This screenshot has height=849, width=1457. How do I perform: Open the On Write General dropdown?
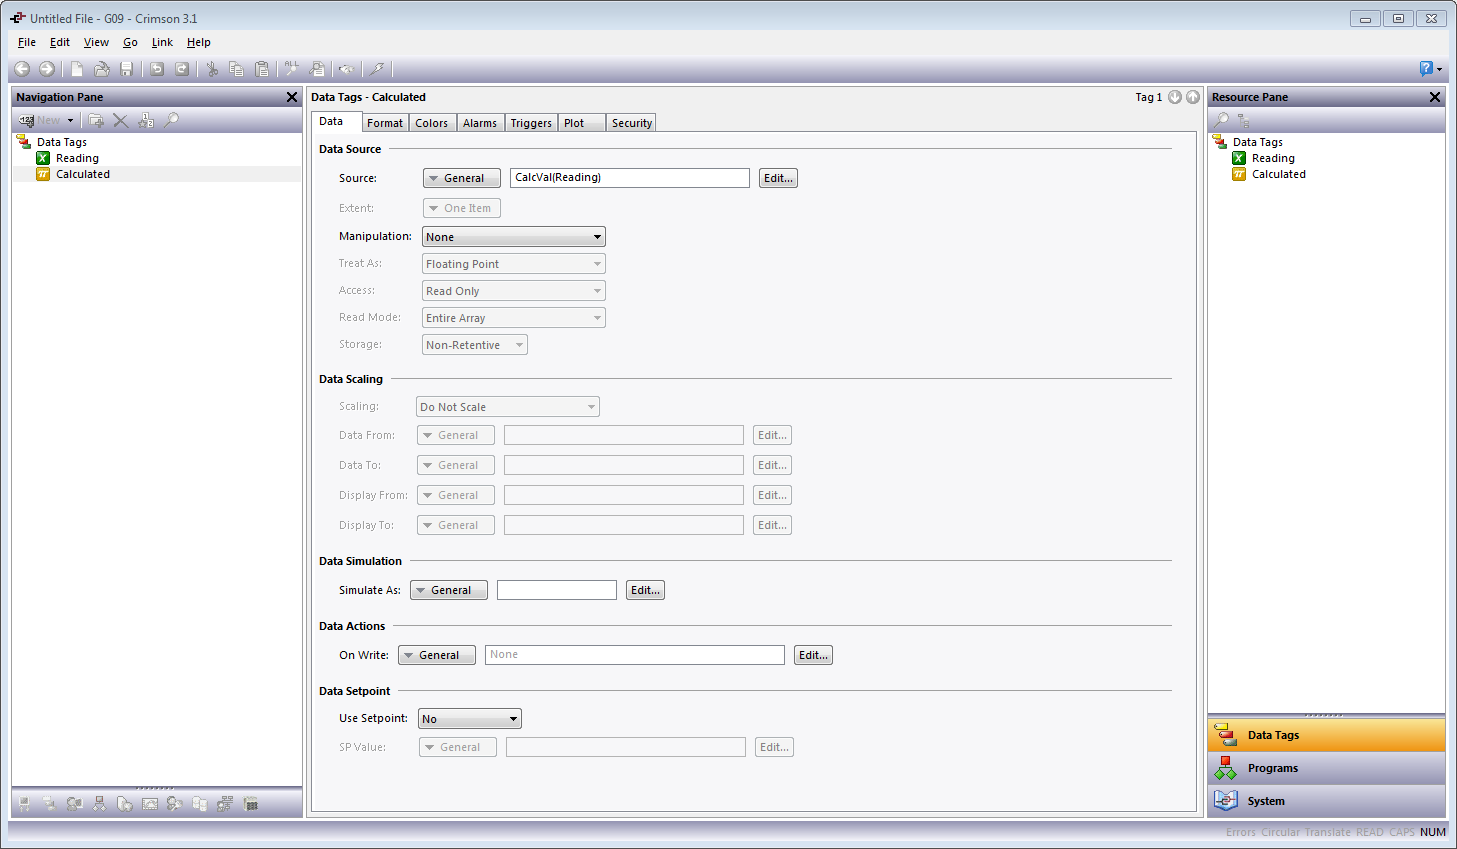437,655
